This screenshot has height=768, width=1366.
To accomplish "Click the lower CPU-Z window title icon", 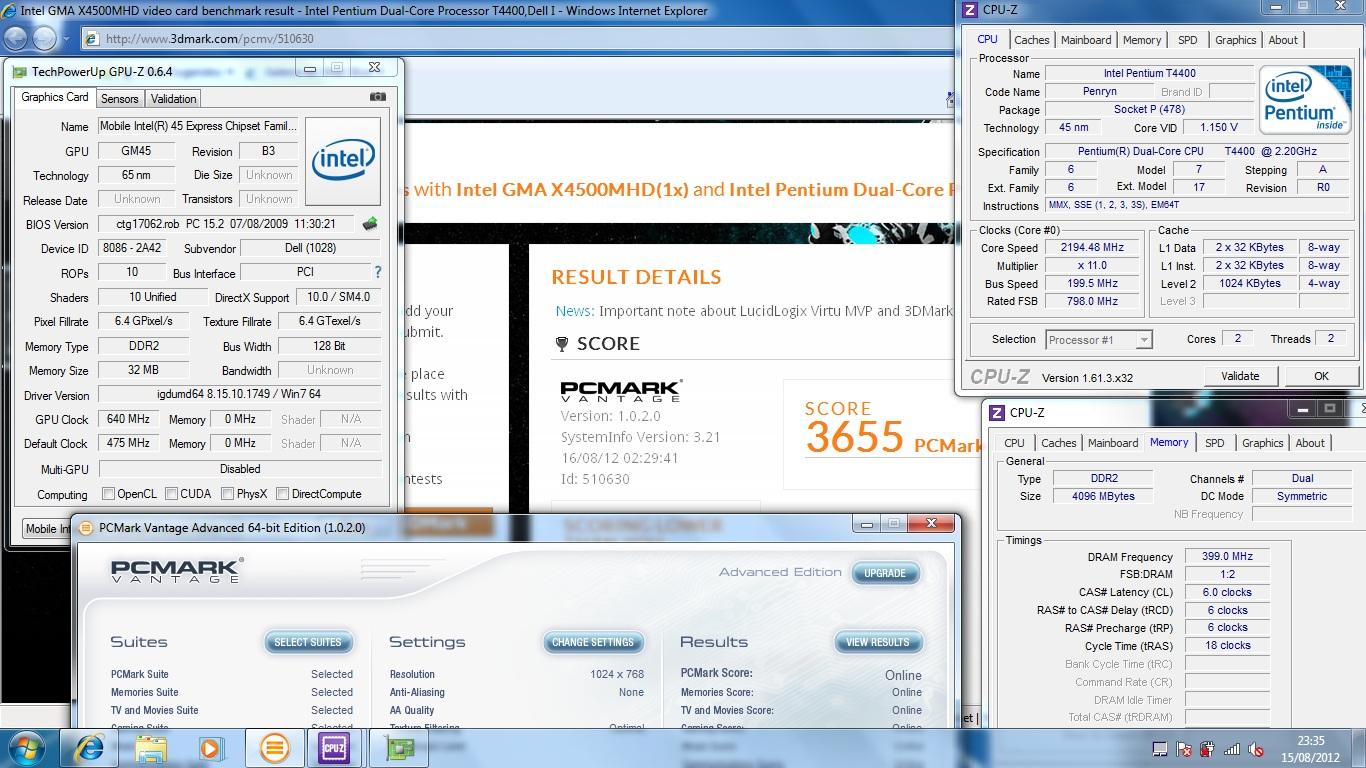I will coord(997,412).
